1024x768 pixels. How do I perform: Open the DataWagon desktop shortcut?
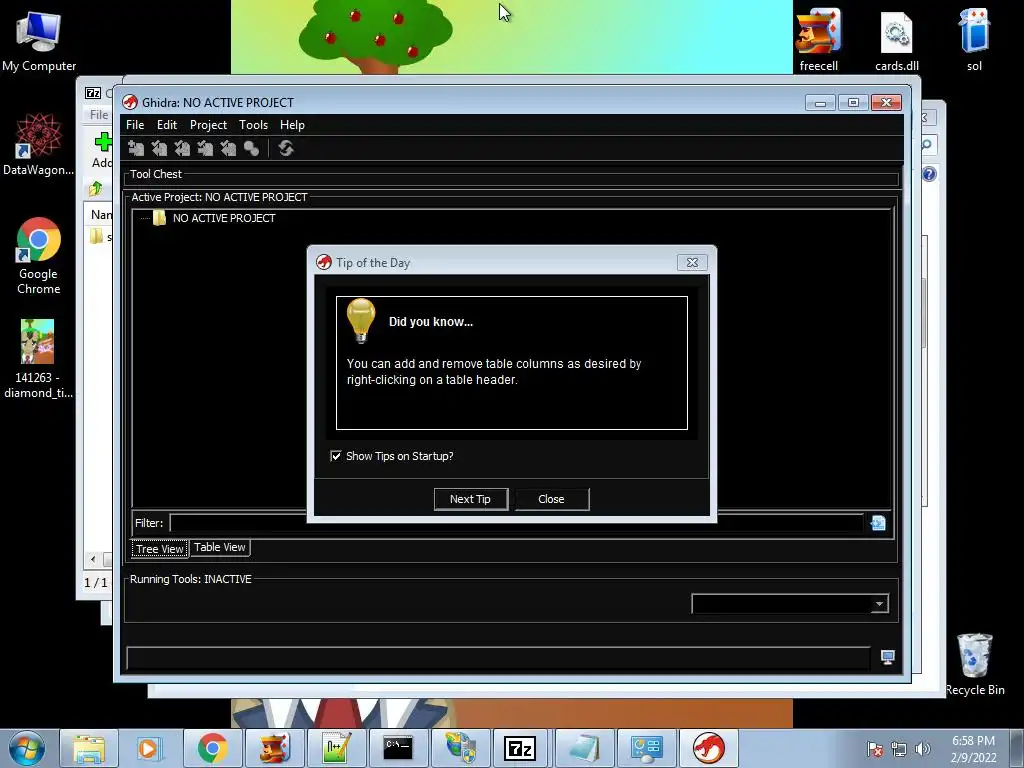tap(39, 144)
